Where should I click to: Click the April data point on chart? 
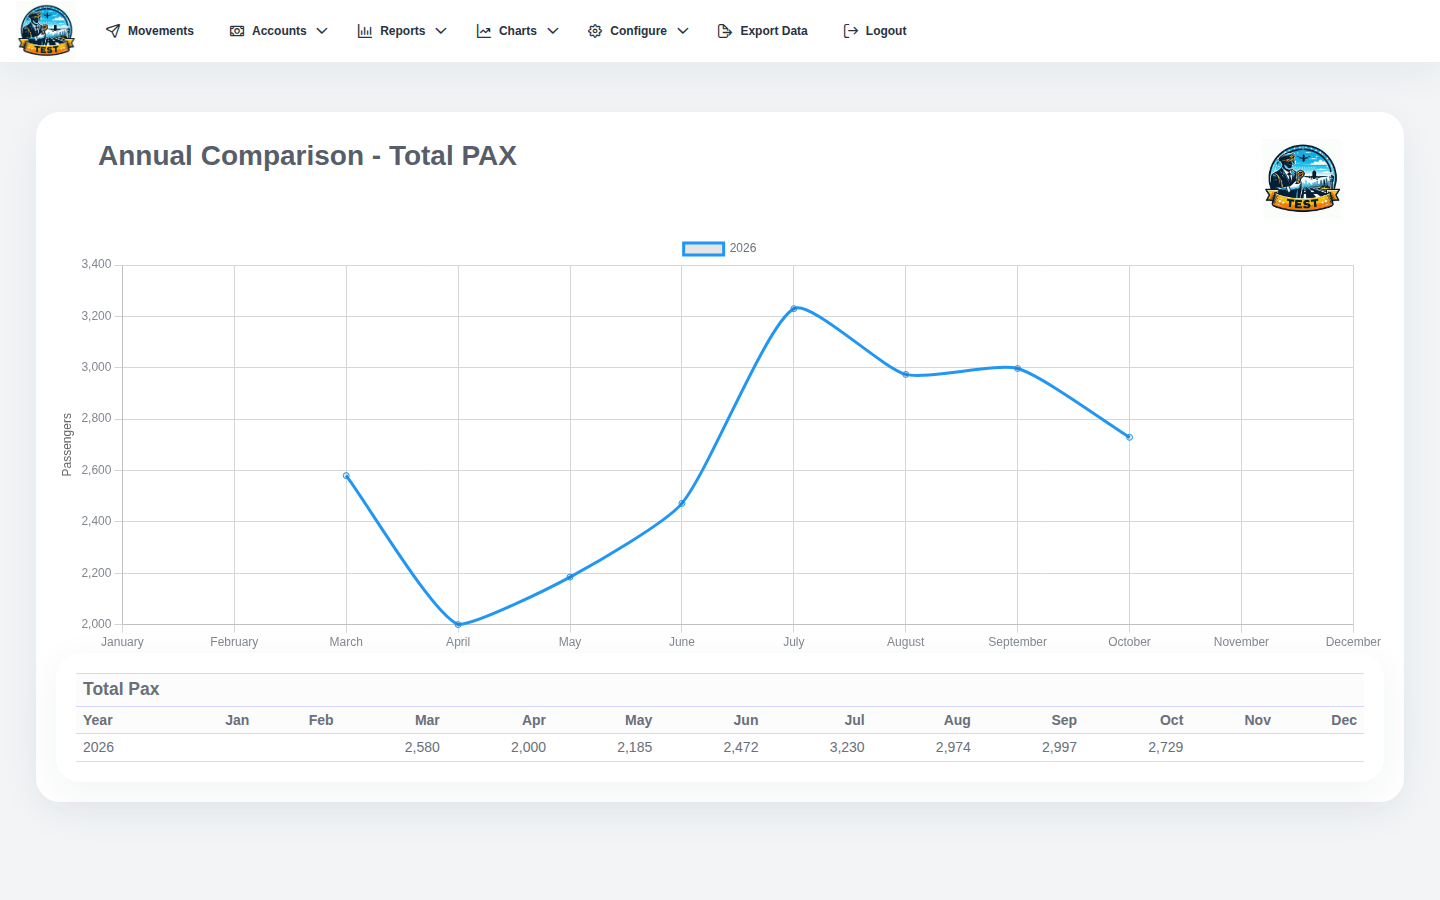pyautogui.click(x=458, y=625)
